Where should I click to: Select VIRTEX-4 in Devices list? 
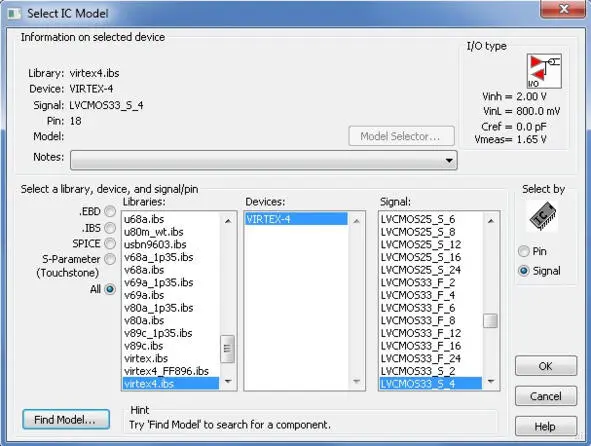tap(296, 219)
